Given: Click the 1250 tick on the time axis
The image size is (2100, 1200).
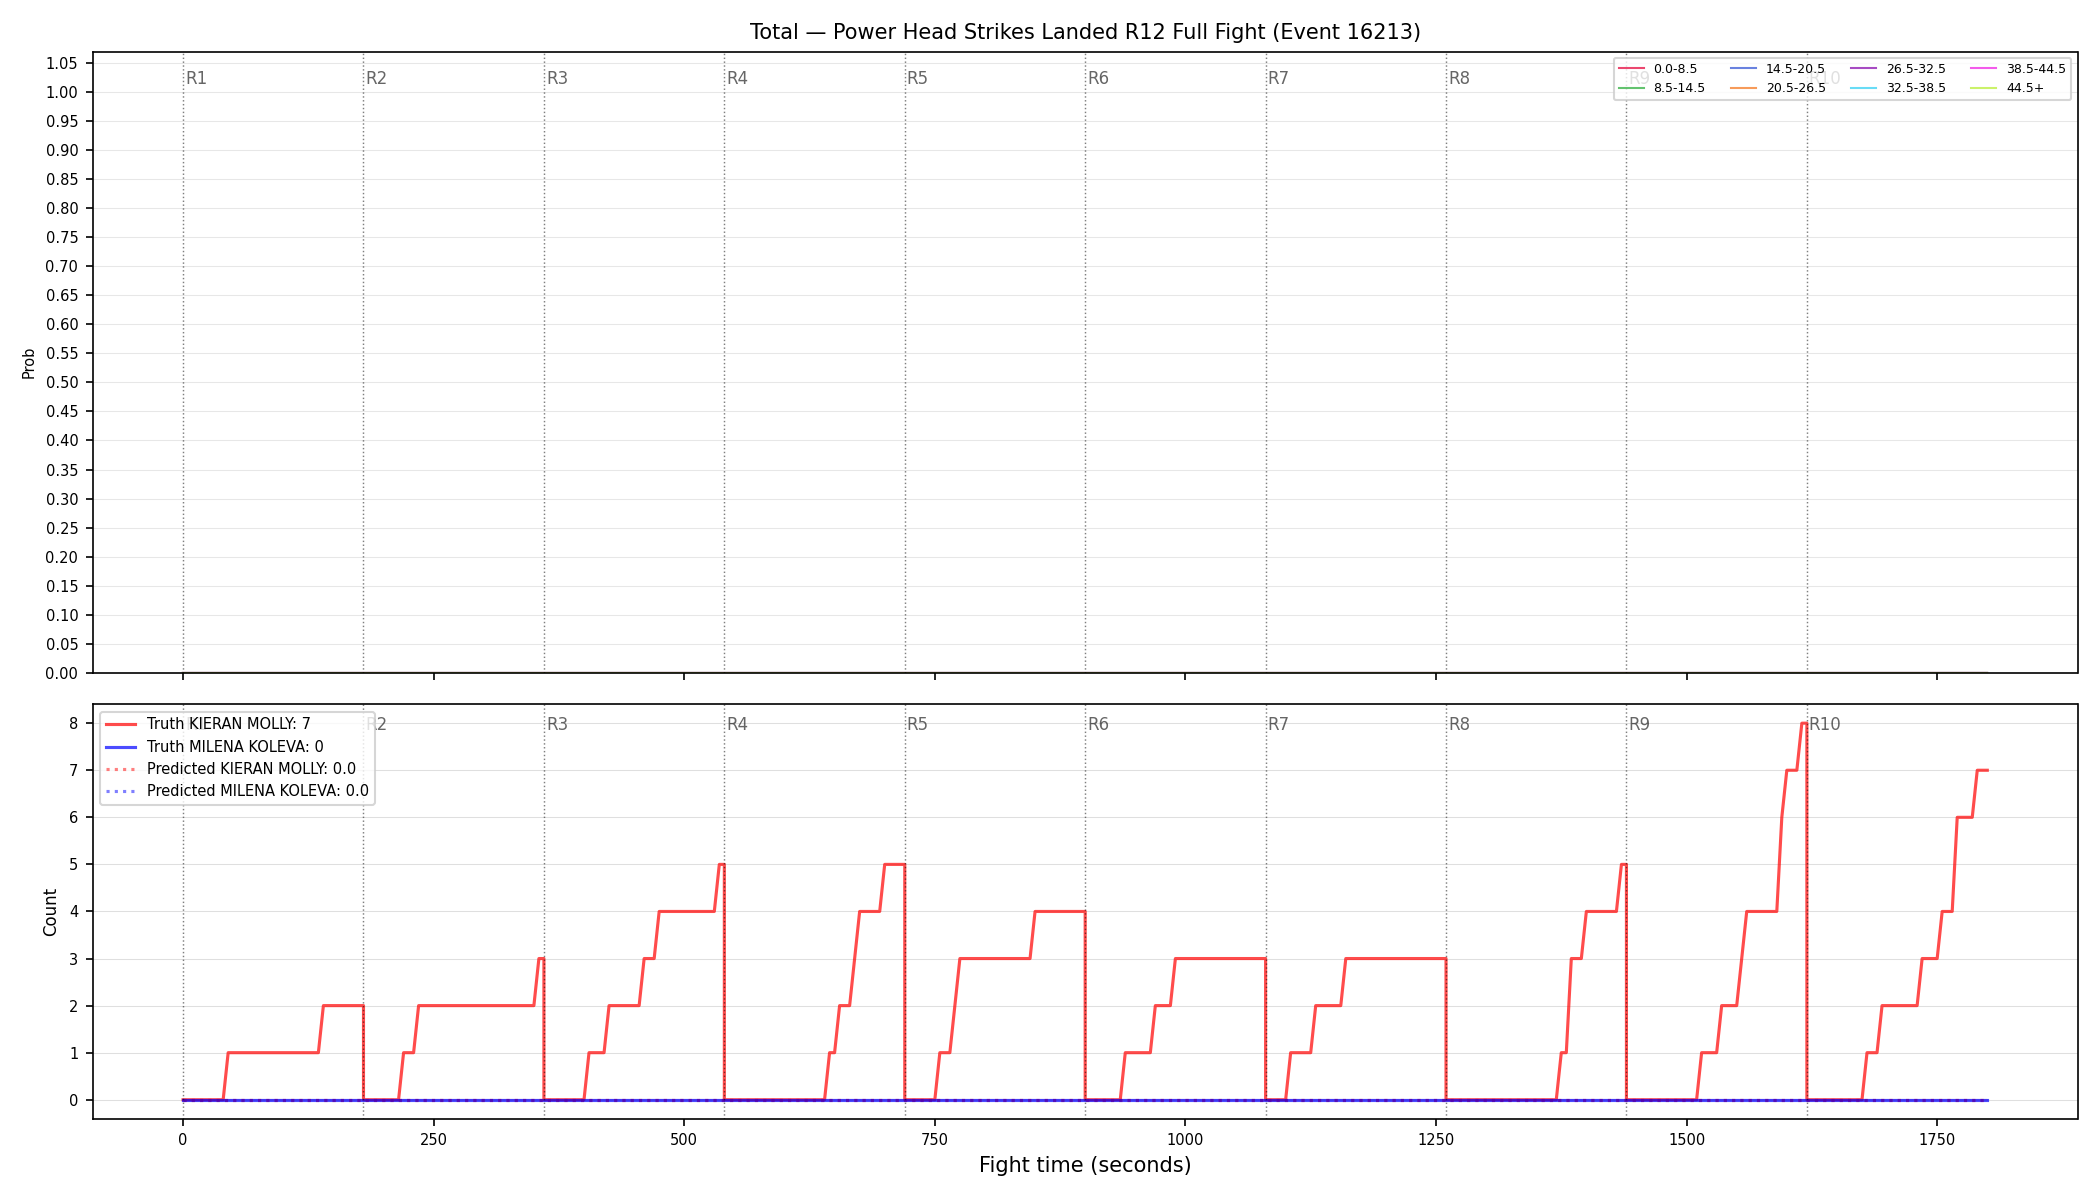Looking at the screenshot, I should click(1436, 1139).
